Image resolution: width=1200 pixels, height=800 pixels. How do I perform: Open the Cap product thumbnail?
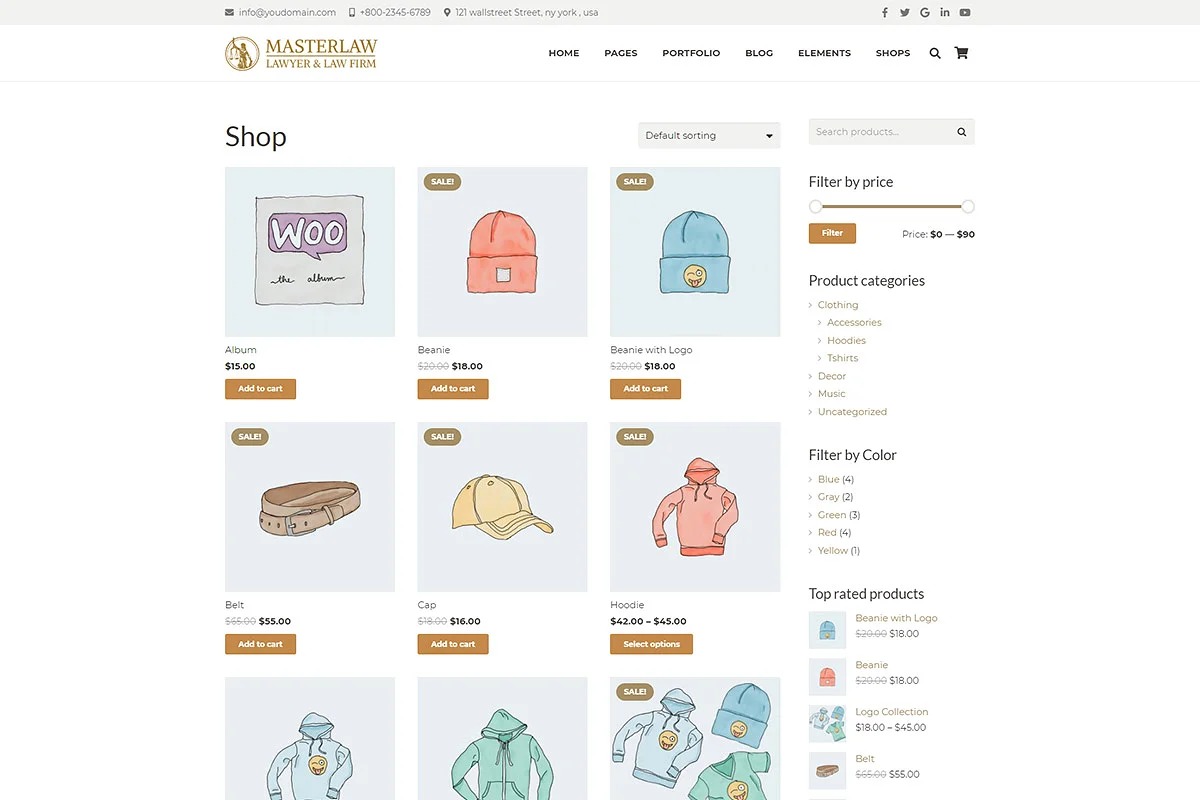pos(502,507)
